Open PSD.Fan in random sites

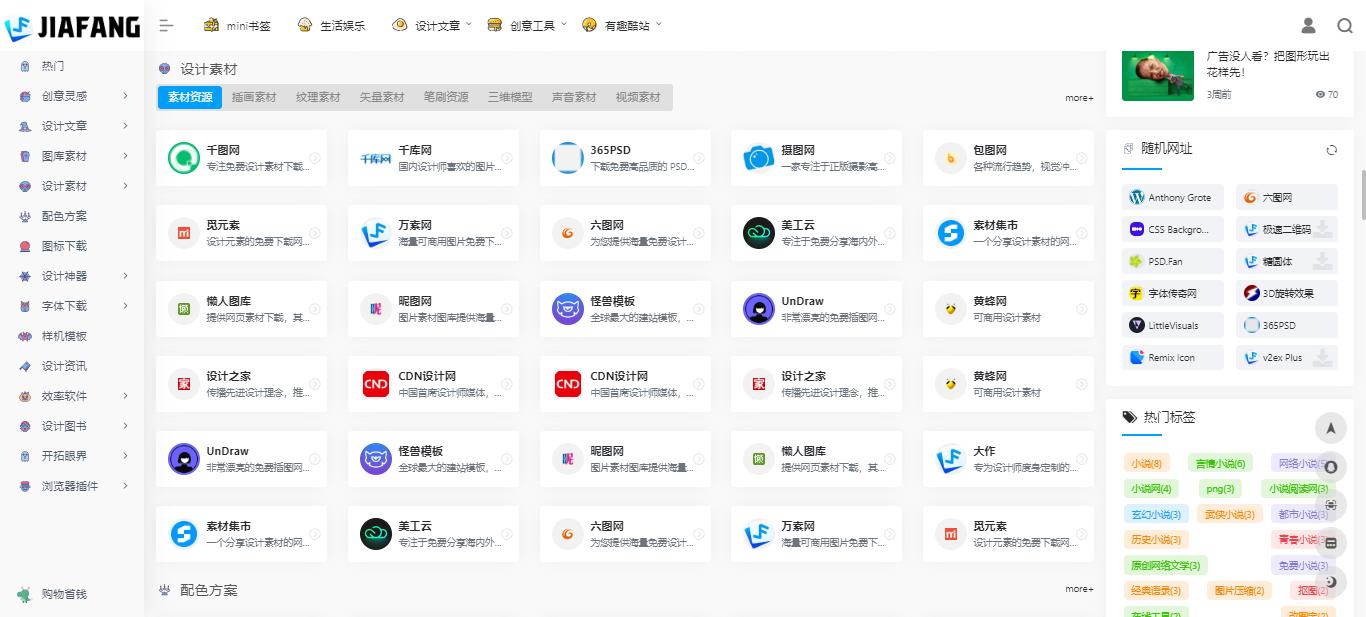pyautogui.click(x=1172, y=261)
